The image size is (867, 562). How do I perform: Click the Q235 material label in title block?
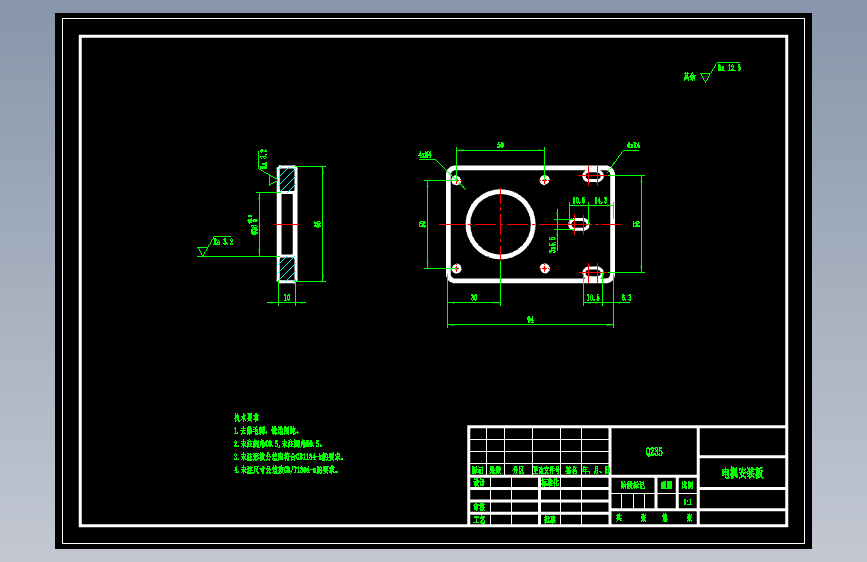(654, 452)
